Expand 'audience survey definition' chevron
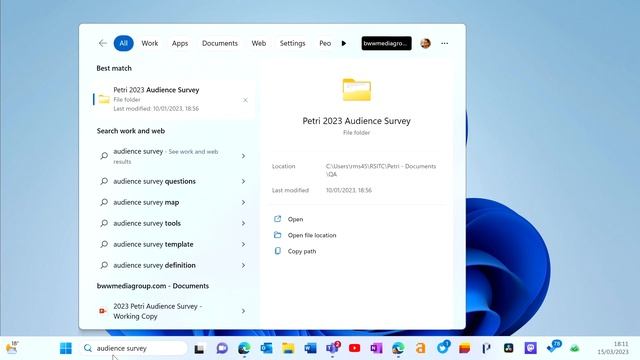Viewport: 640px width, 360px height. (243, 265)
